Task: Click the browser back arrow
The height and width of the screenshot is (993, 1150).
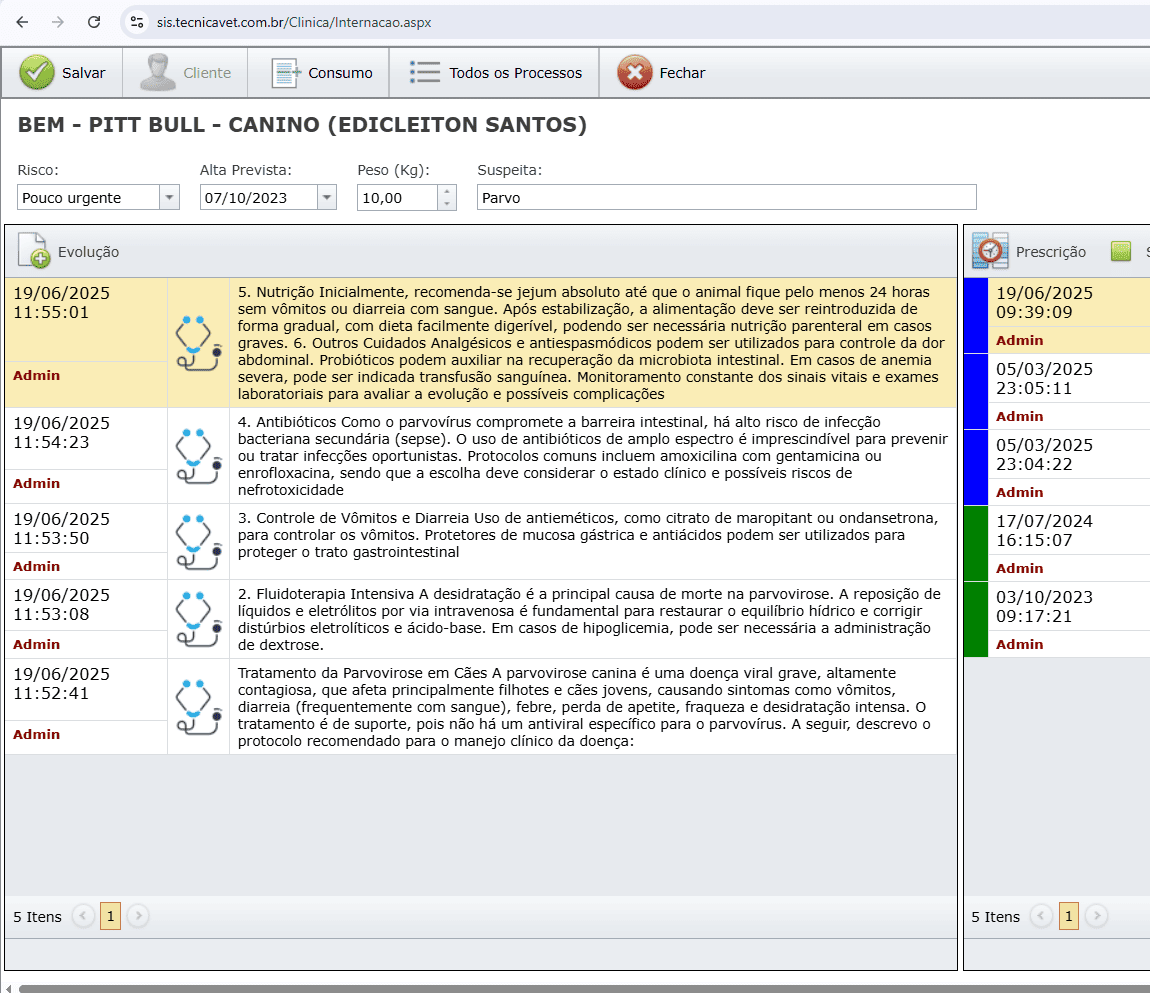Action: 22,22
